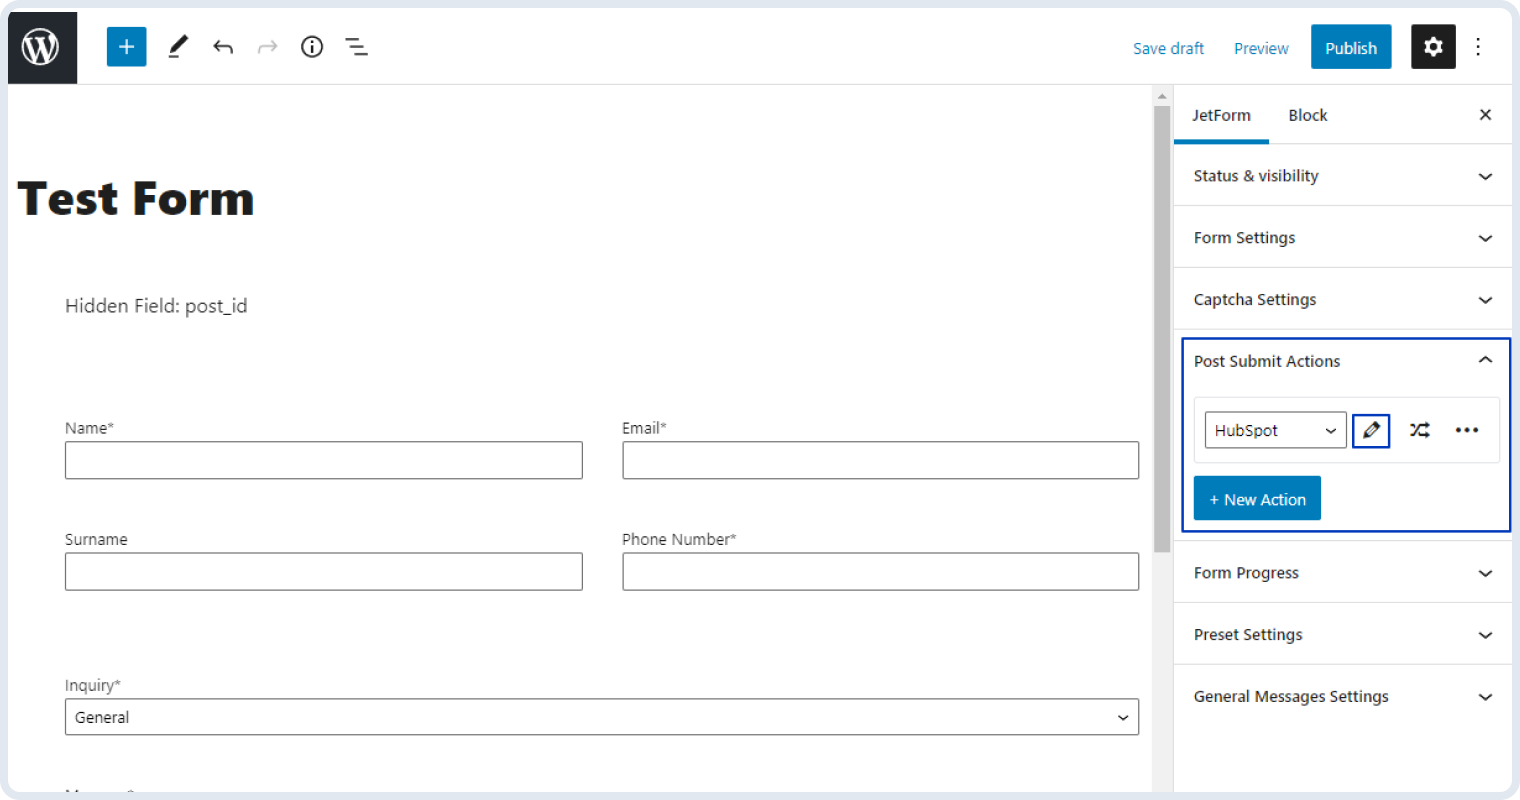Select the Tools pencil icon in the toolbar
This screenshot has width=1520, height=800.
(x=178, y=46)
